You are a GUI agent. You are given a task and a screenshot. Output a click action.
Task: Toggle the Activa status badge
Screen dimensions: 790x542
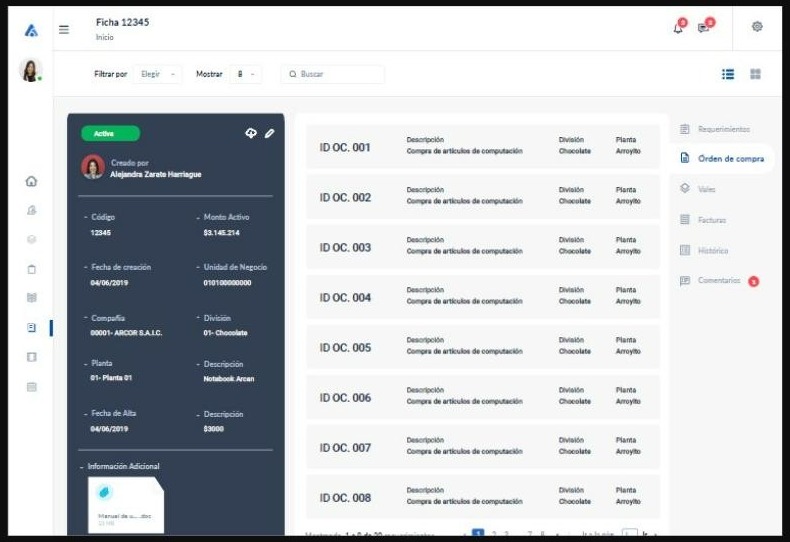(110, 133)
